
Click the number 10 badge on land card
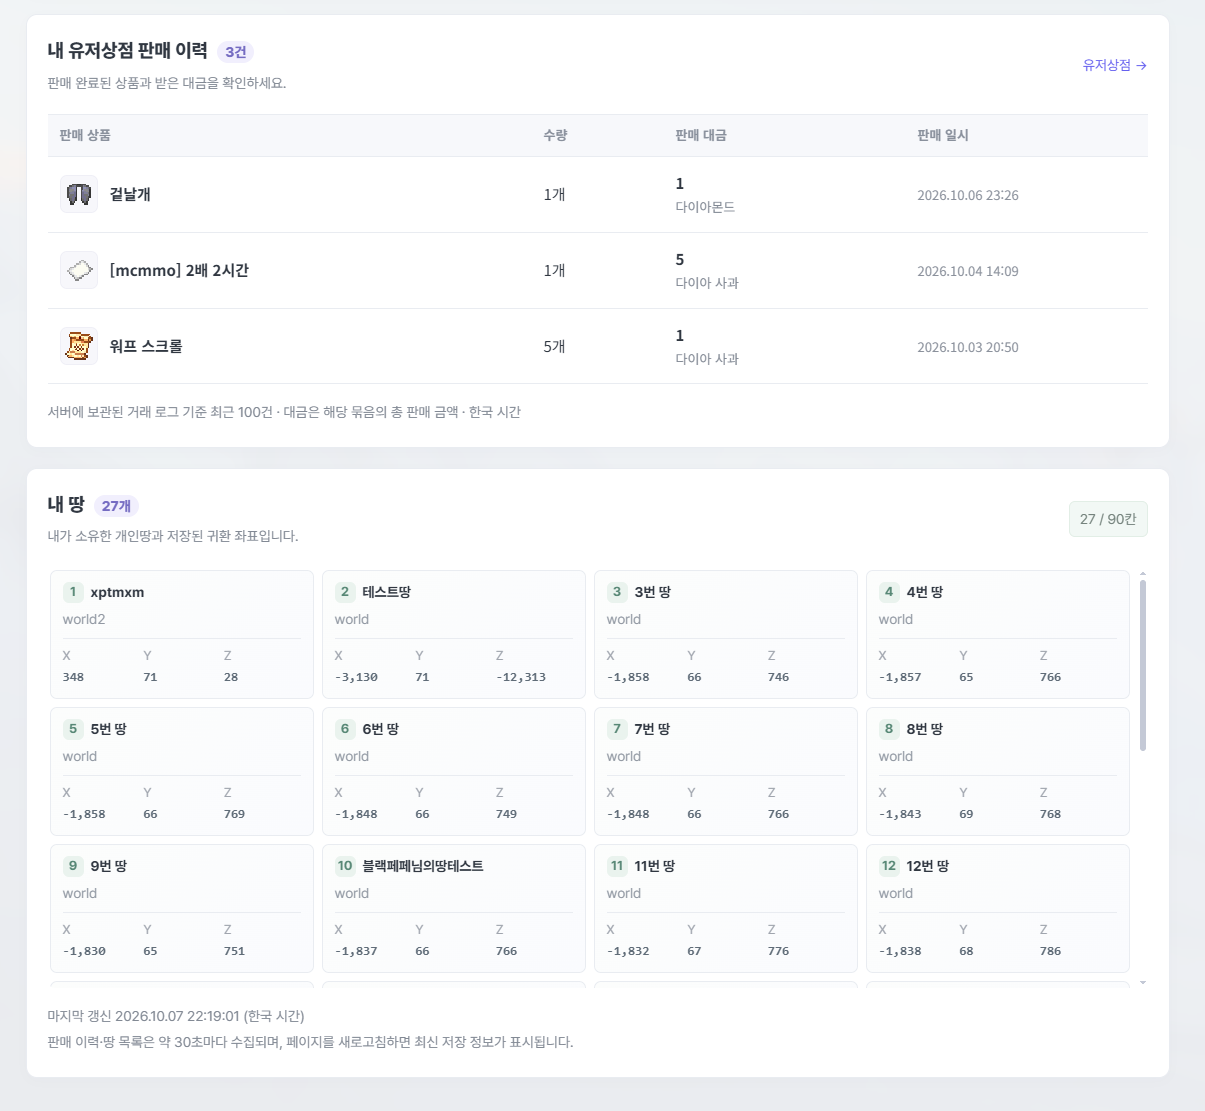[x=345, y=866]
